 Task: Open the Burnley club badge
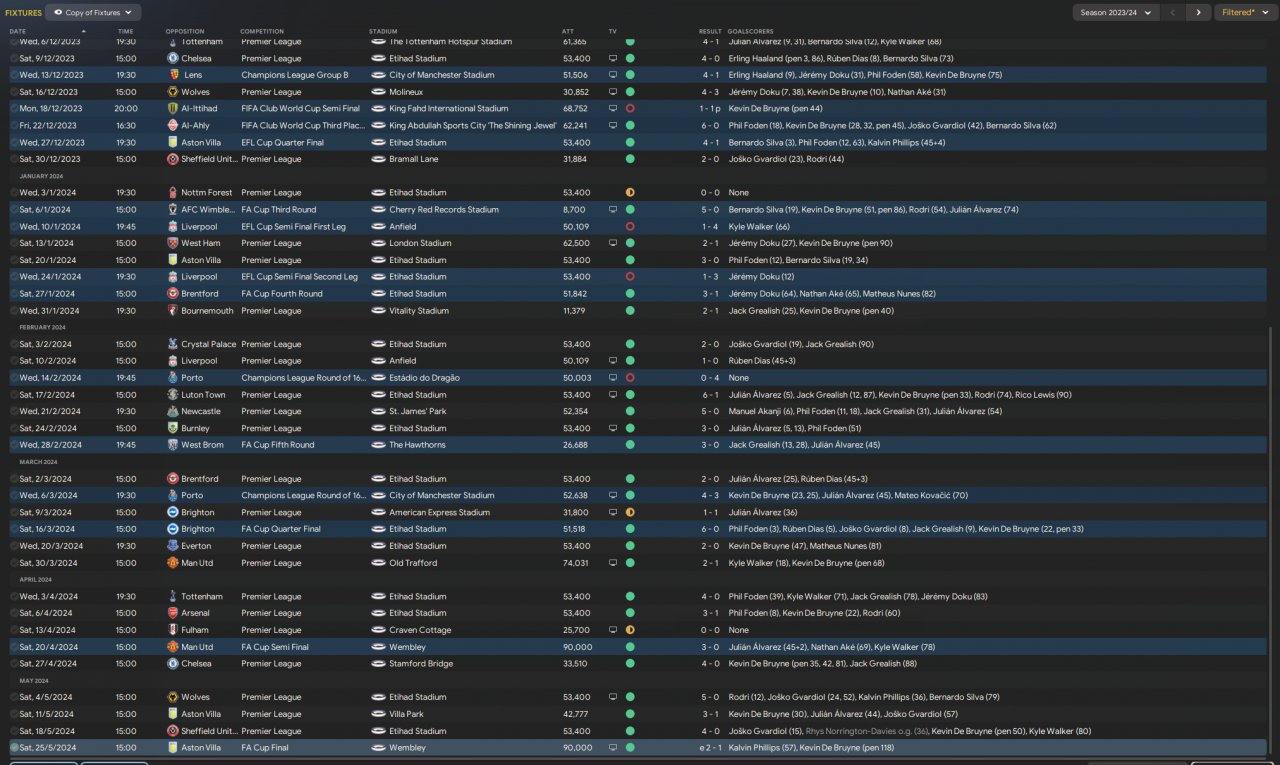point(173,428)
